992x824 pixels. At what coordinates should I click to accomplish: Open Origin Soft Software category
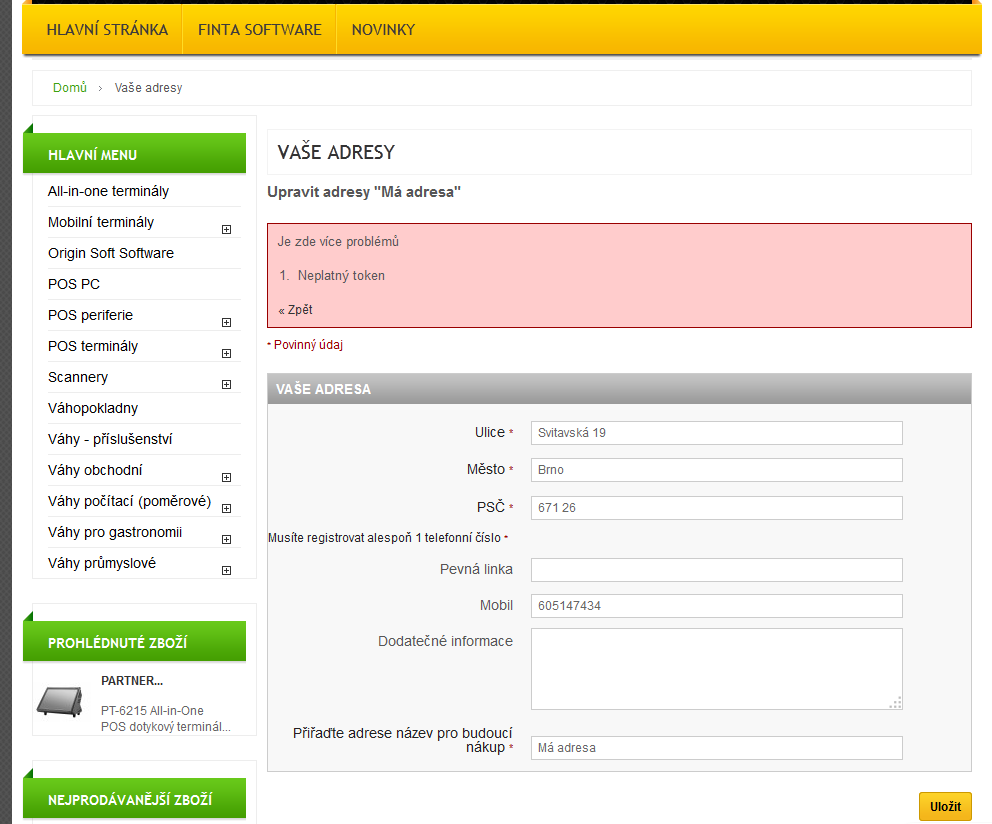[111, 253]
